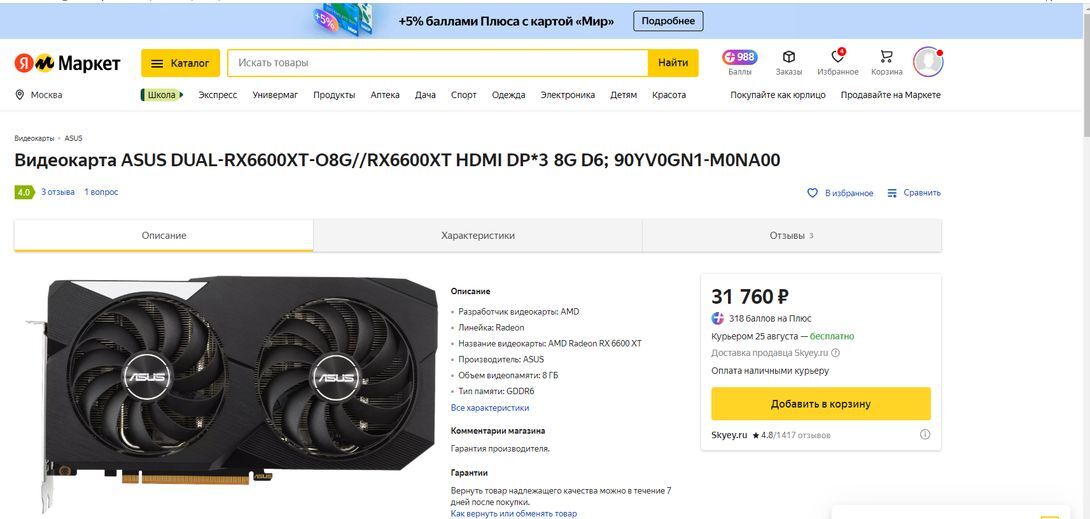Click the user profile avatar

point(928,62)
